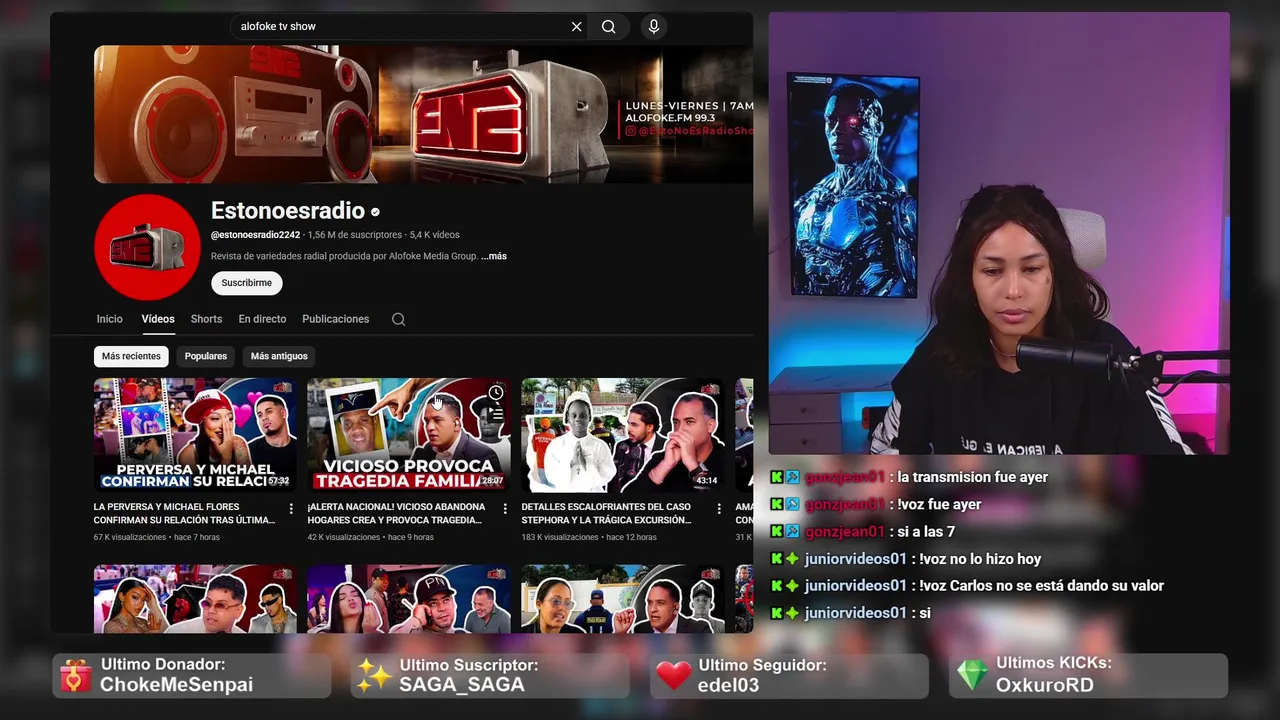1280x720 pixels.
Task: Open options menu for Perversa y Michael video
Action: [291, 509]
